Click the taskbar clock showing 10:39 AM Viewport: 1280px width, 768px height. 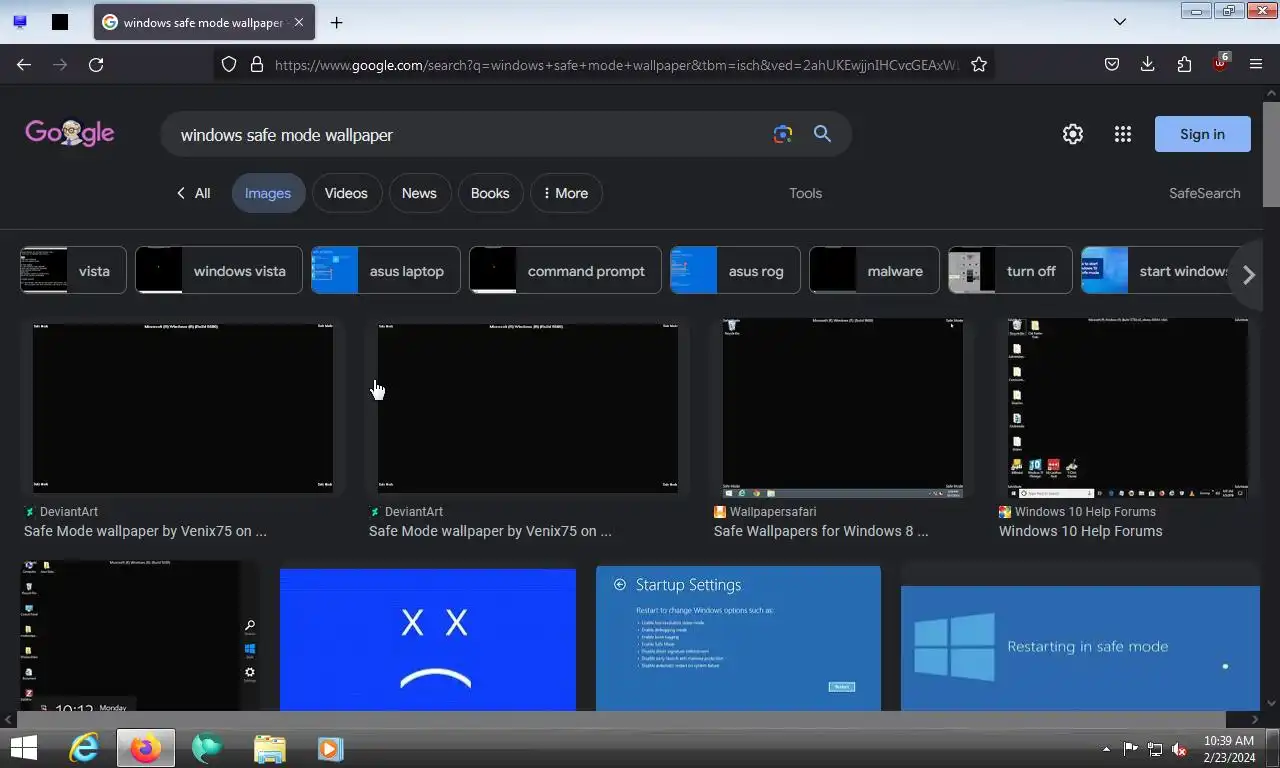tap(1229, 749)
